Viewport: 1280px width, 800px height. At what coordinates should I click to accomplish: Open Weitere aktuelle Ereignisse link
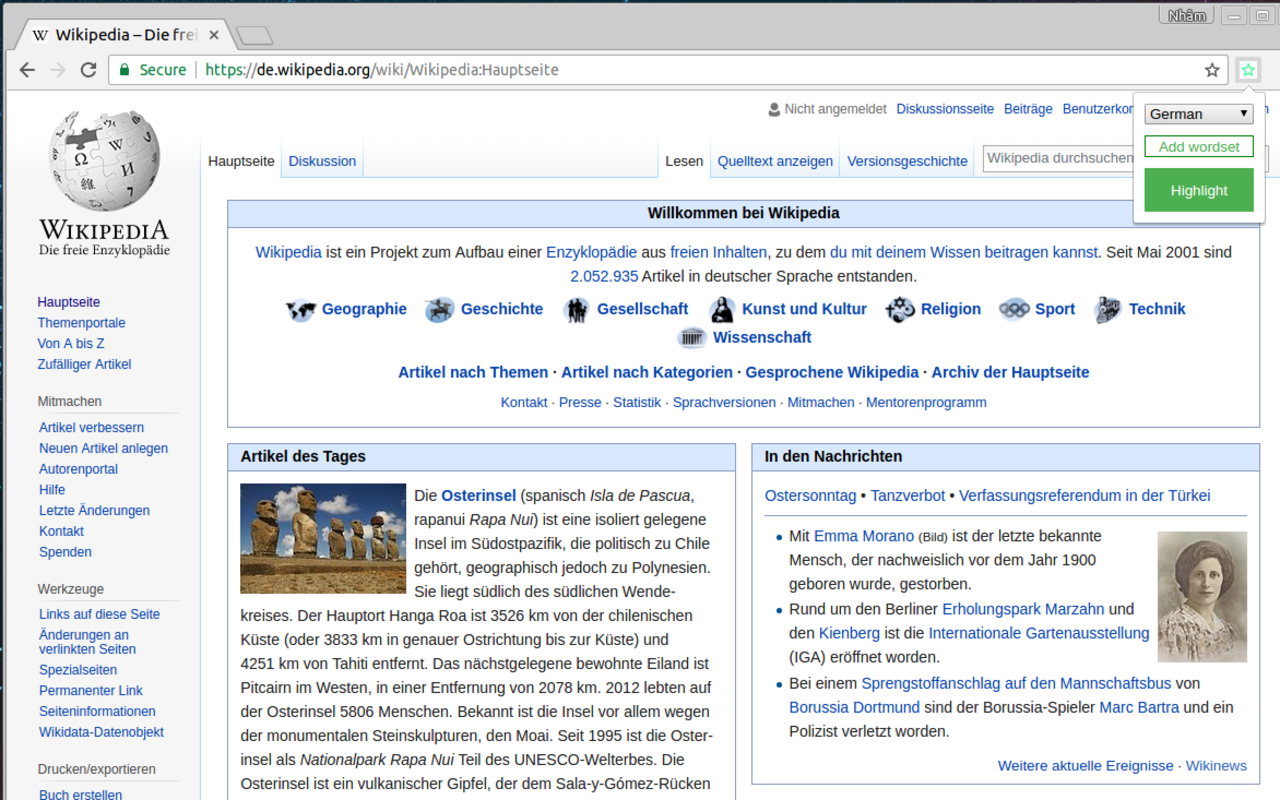tap(1085, 766)
